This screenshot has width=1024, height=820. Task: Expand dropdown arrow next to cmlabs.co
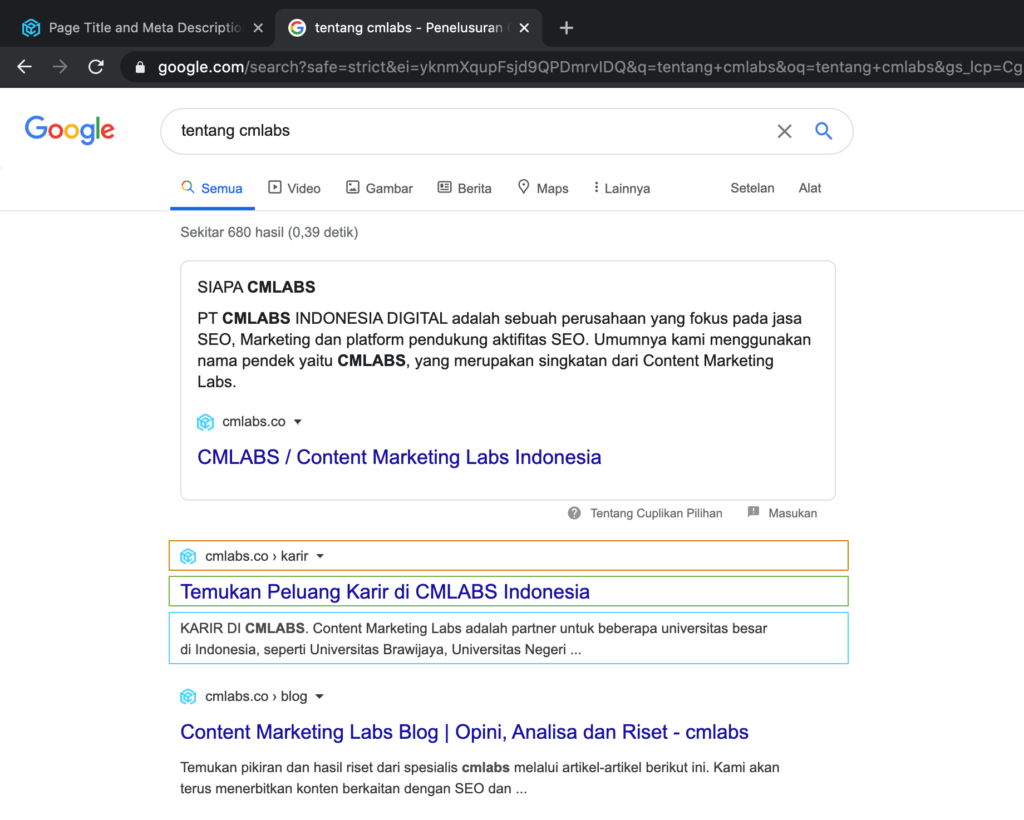point(298,422)
